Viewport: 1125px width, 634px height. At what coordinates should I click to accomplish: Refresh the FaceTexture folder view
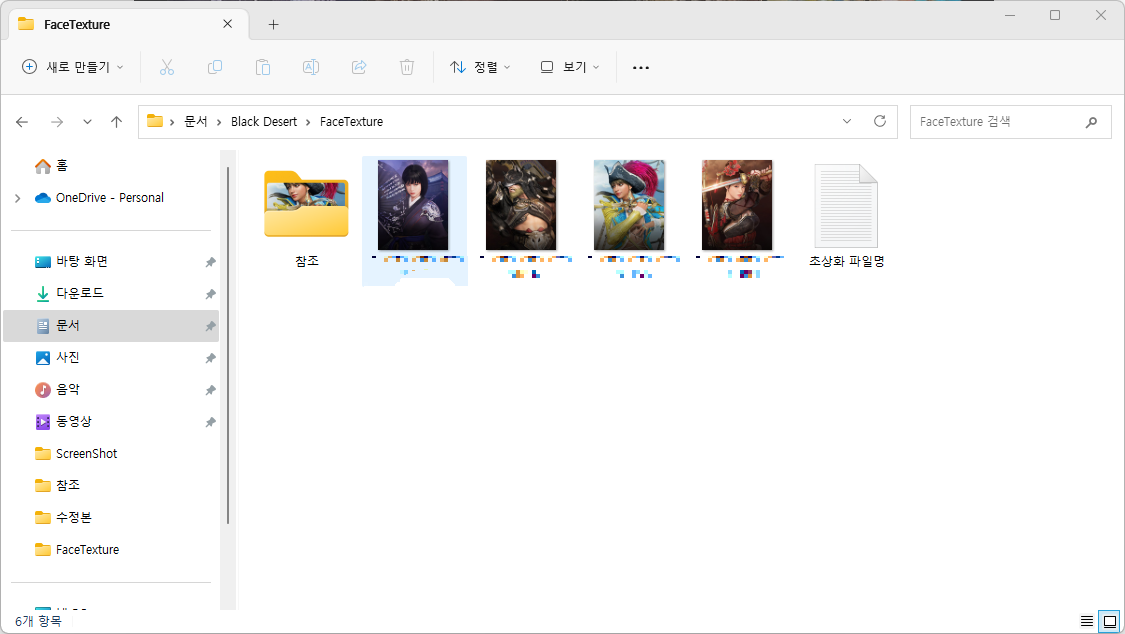(x=880, y=121)
